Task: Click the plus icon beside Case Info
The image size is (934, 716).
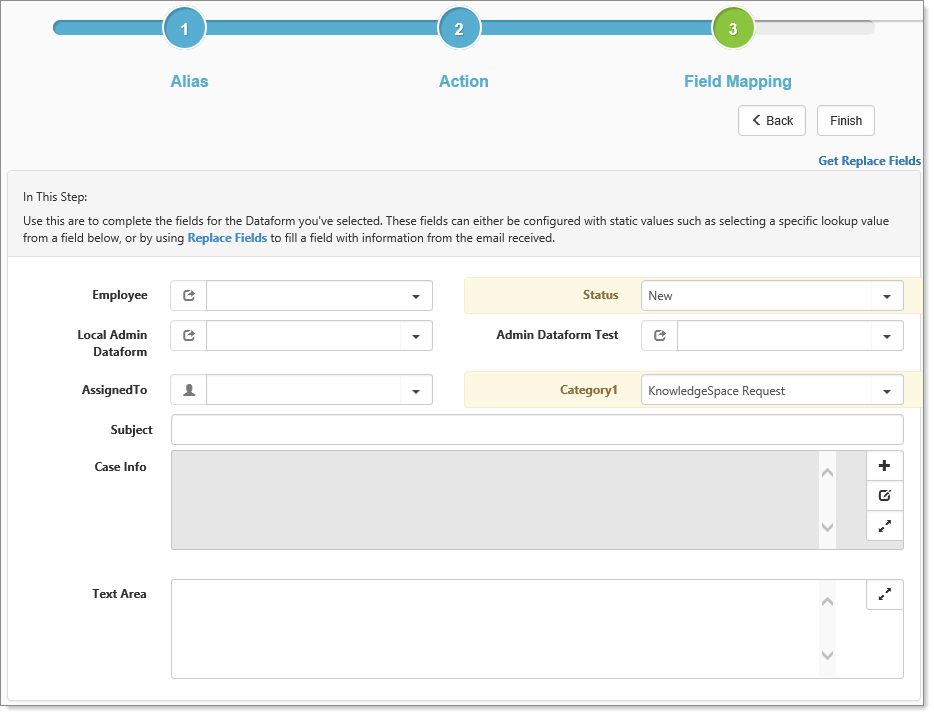Action: [884, 466]
